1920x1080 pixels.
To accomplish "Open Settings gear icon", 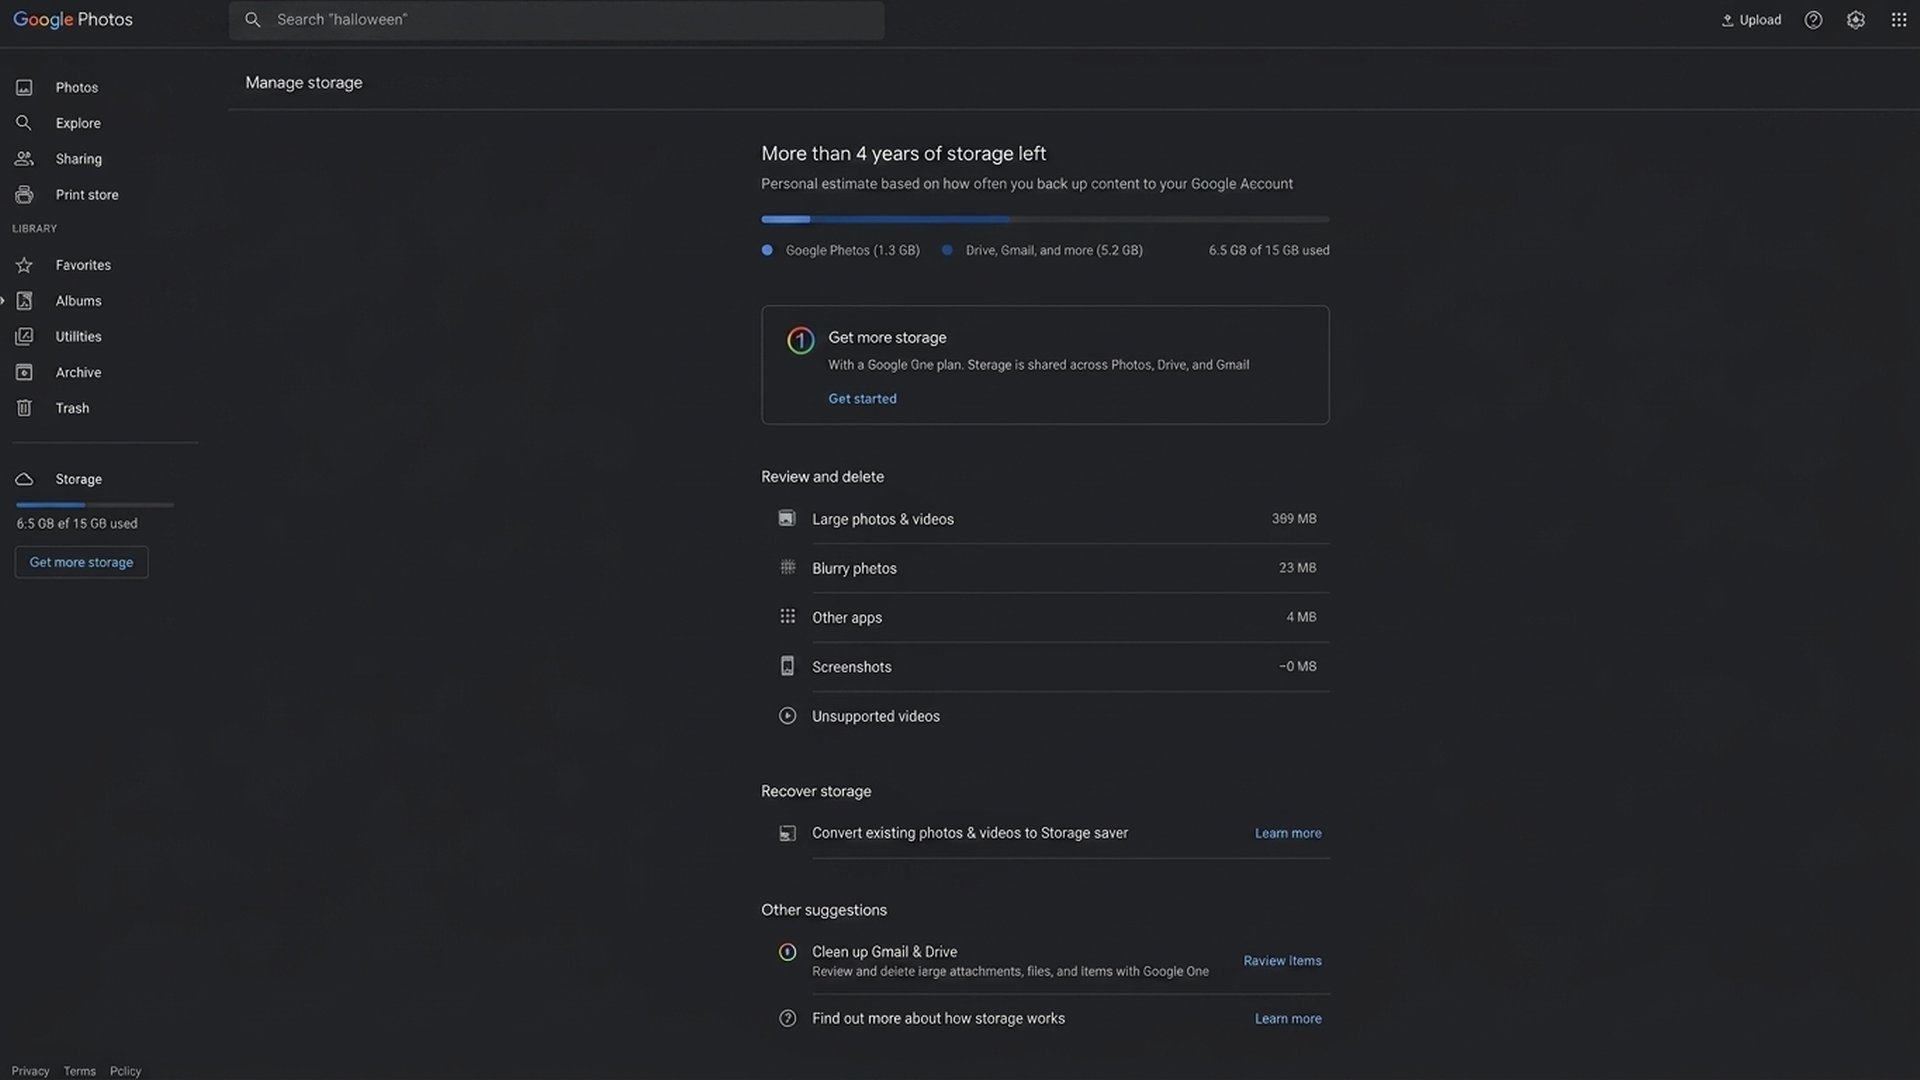I will [x=1856, y=20].
